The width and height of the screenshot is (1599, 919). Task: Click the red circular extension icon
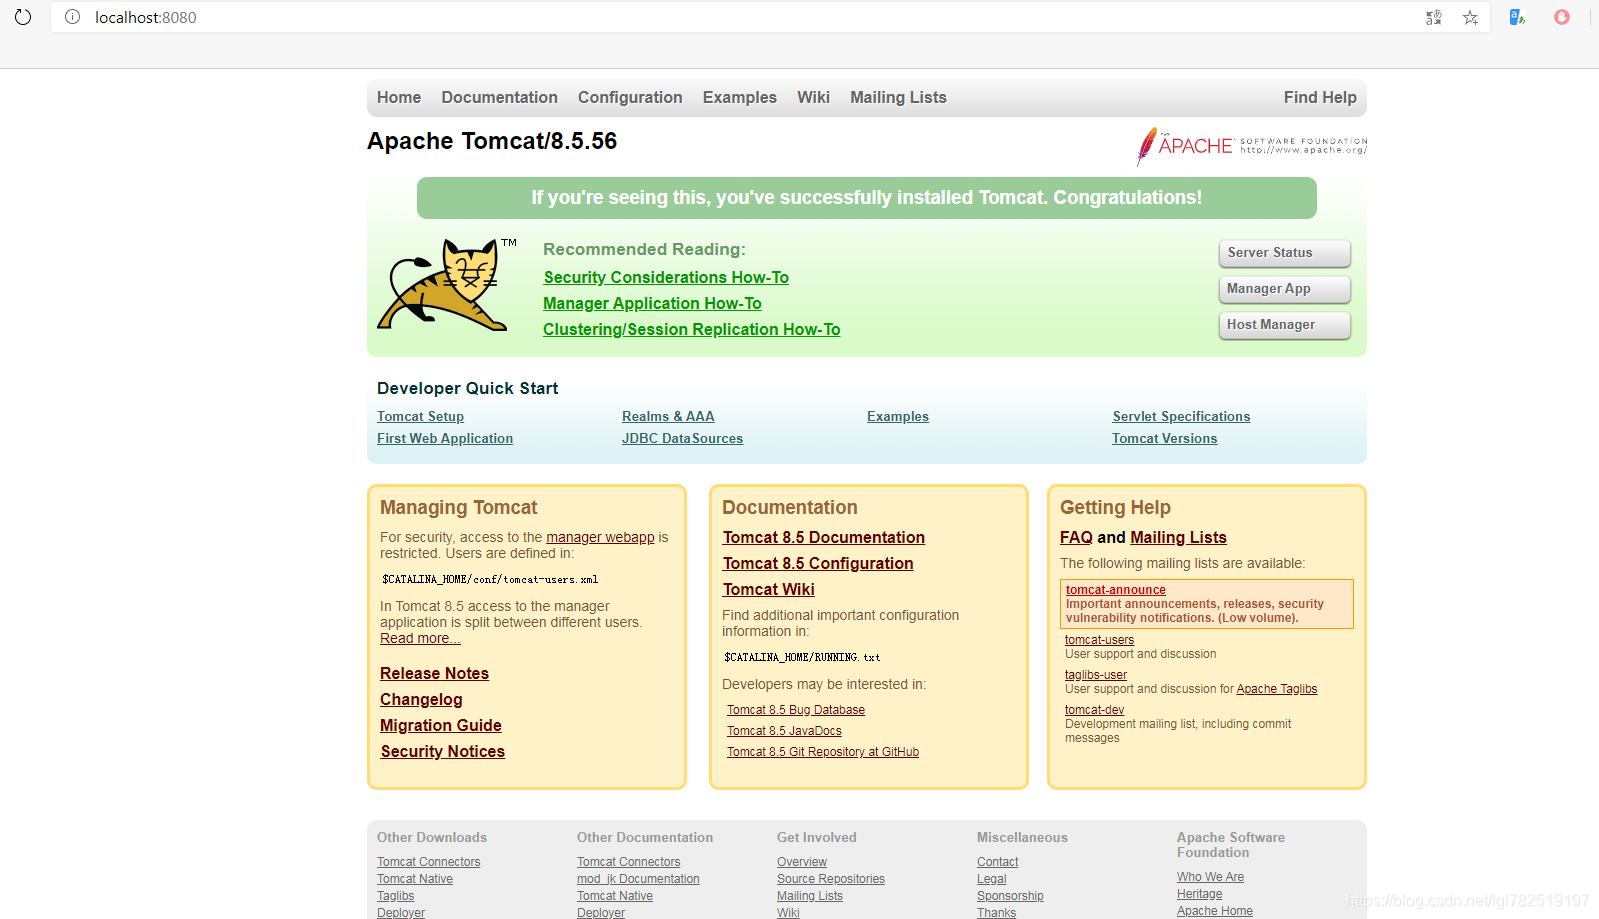(x=1561, y=17)
